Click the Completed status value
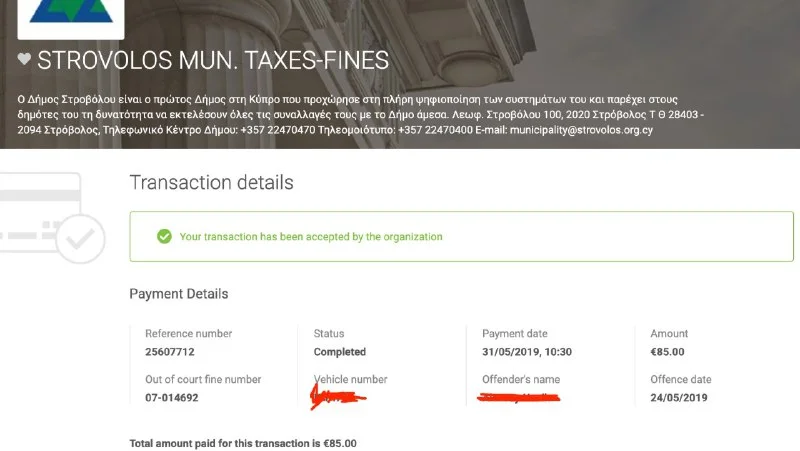The height and width of the screenshot is (451, 800). point(340,352)
